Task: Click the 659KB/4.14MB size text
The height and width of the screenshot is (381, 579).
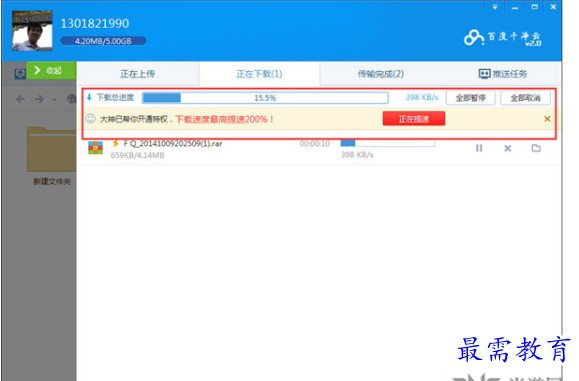Action: coord(137,155)
